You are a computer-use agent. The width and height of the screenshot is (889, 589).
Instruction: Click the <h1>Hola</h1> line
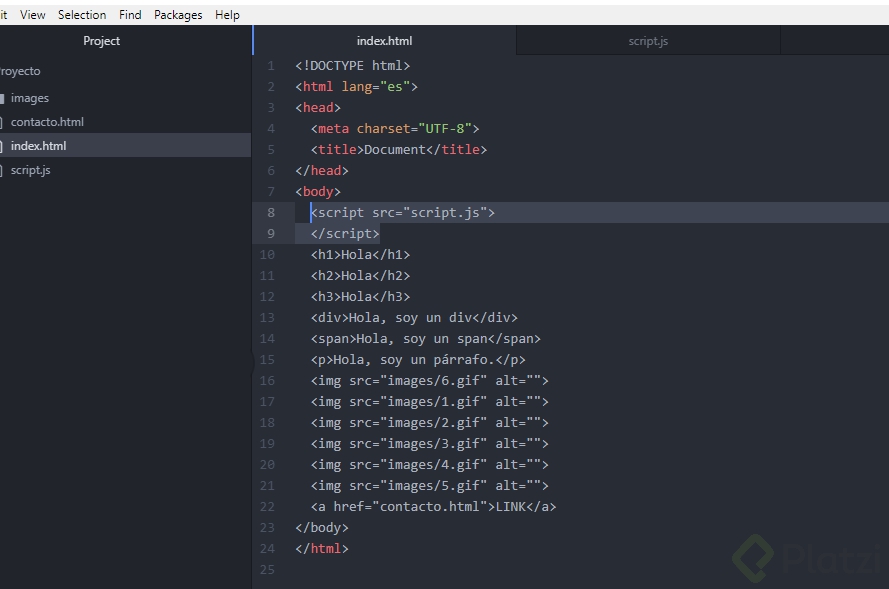click(x=361, y=255)
